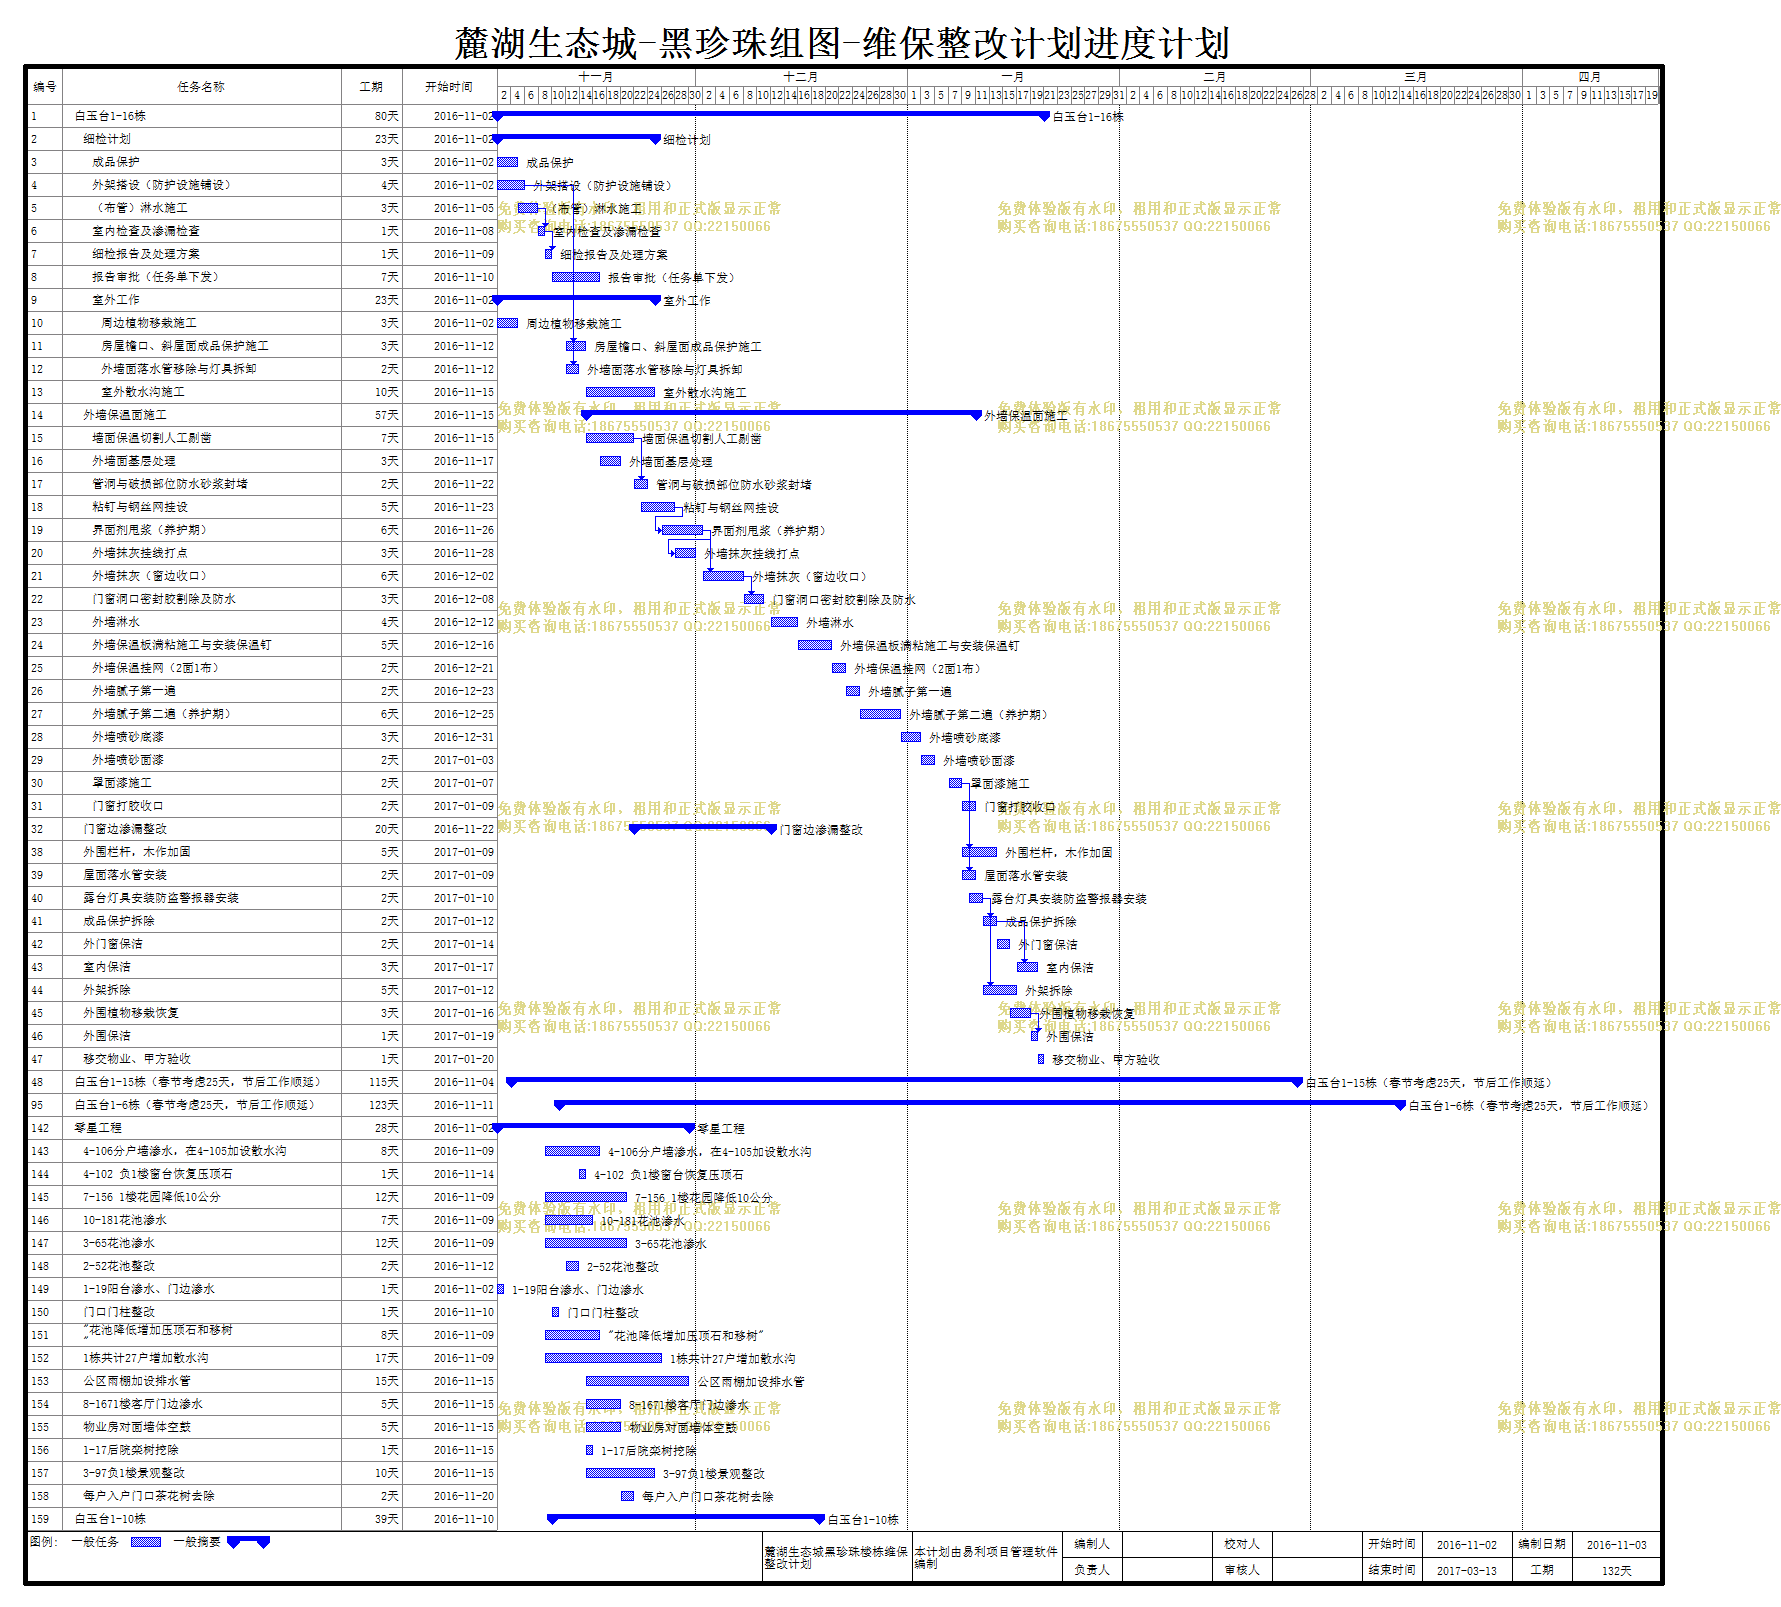Viewport: 1781px width, 1607px height.
Task: Select task cell 外架搭设（防护设施铺设） in row 4
Action: point(202,185)
